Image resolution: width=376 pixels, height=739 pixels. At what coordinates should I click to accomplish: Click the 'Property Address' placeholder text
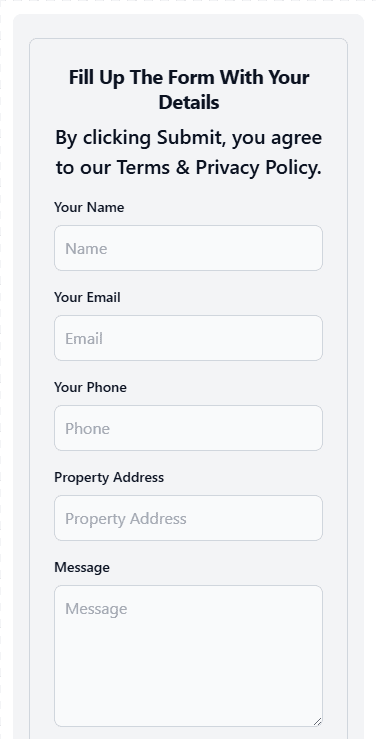(126, 518)
